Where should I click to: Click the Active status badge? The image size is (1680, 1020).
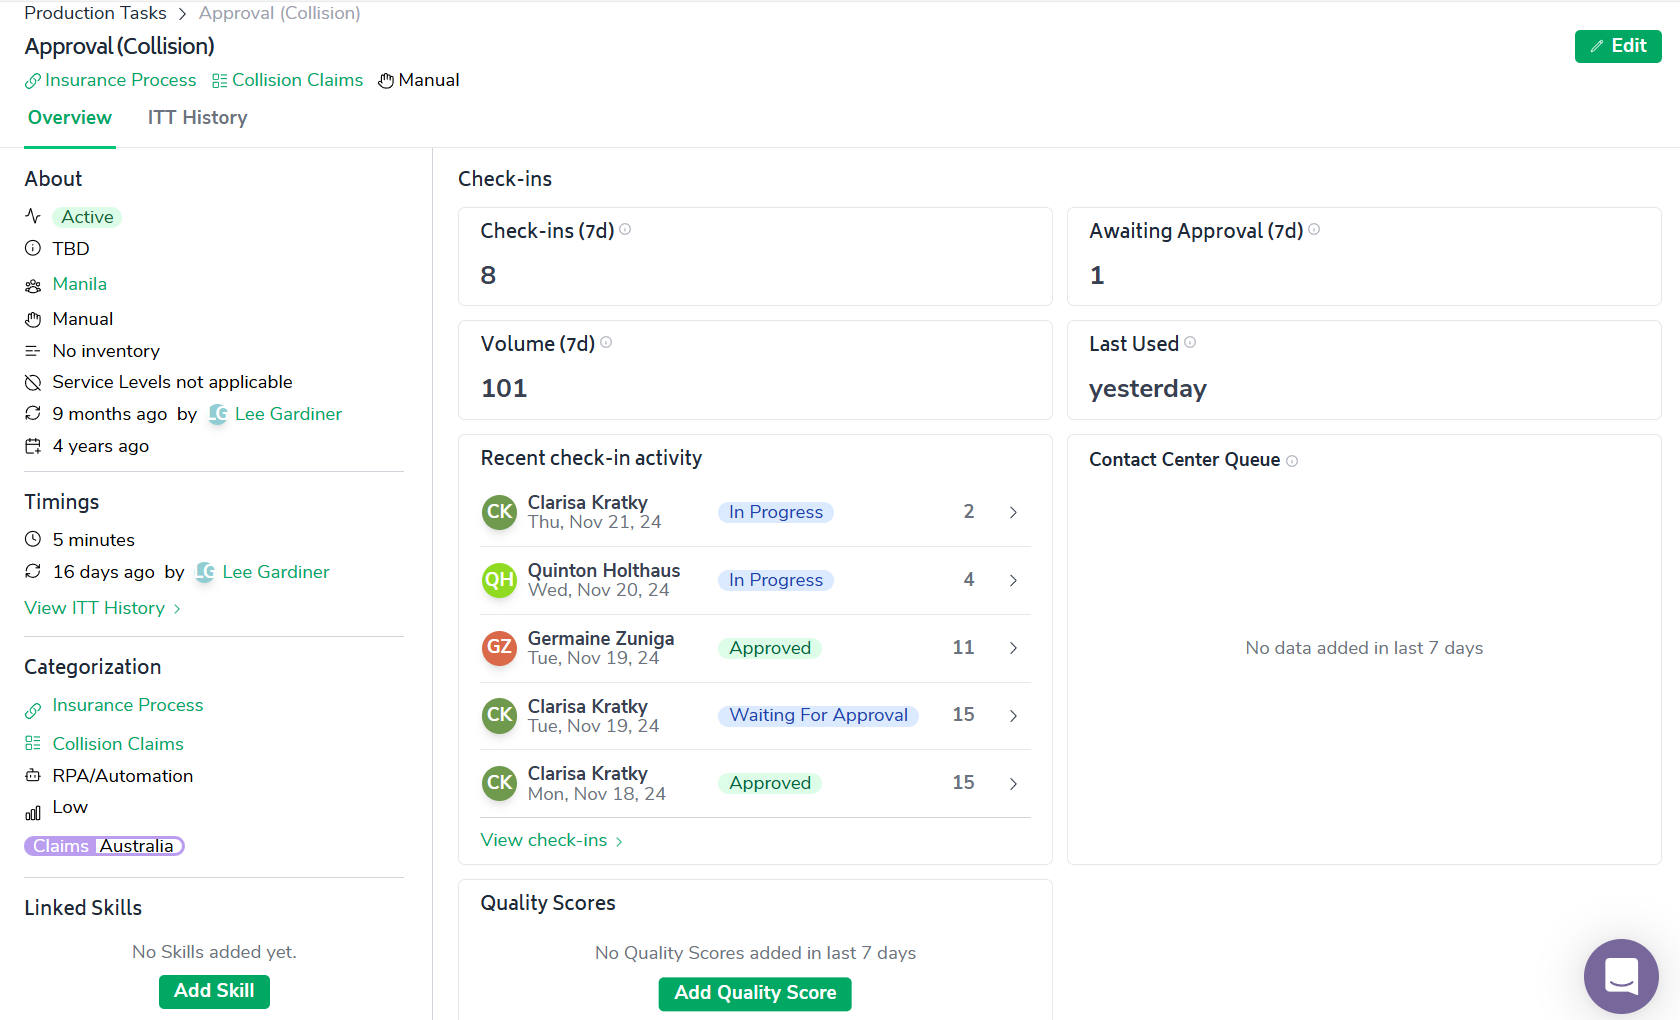pos(87,217)
